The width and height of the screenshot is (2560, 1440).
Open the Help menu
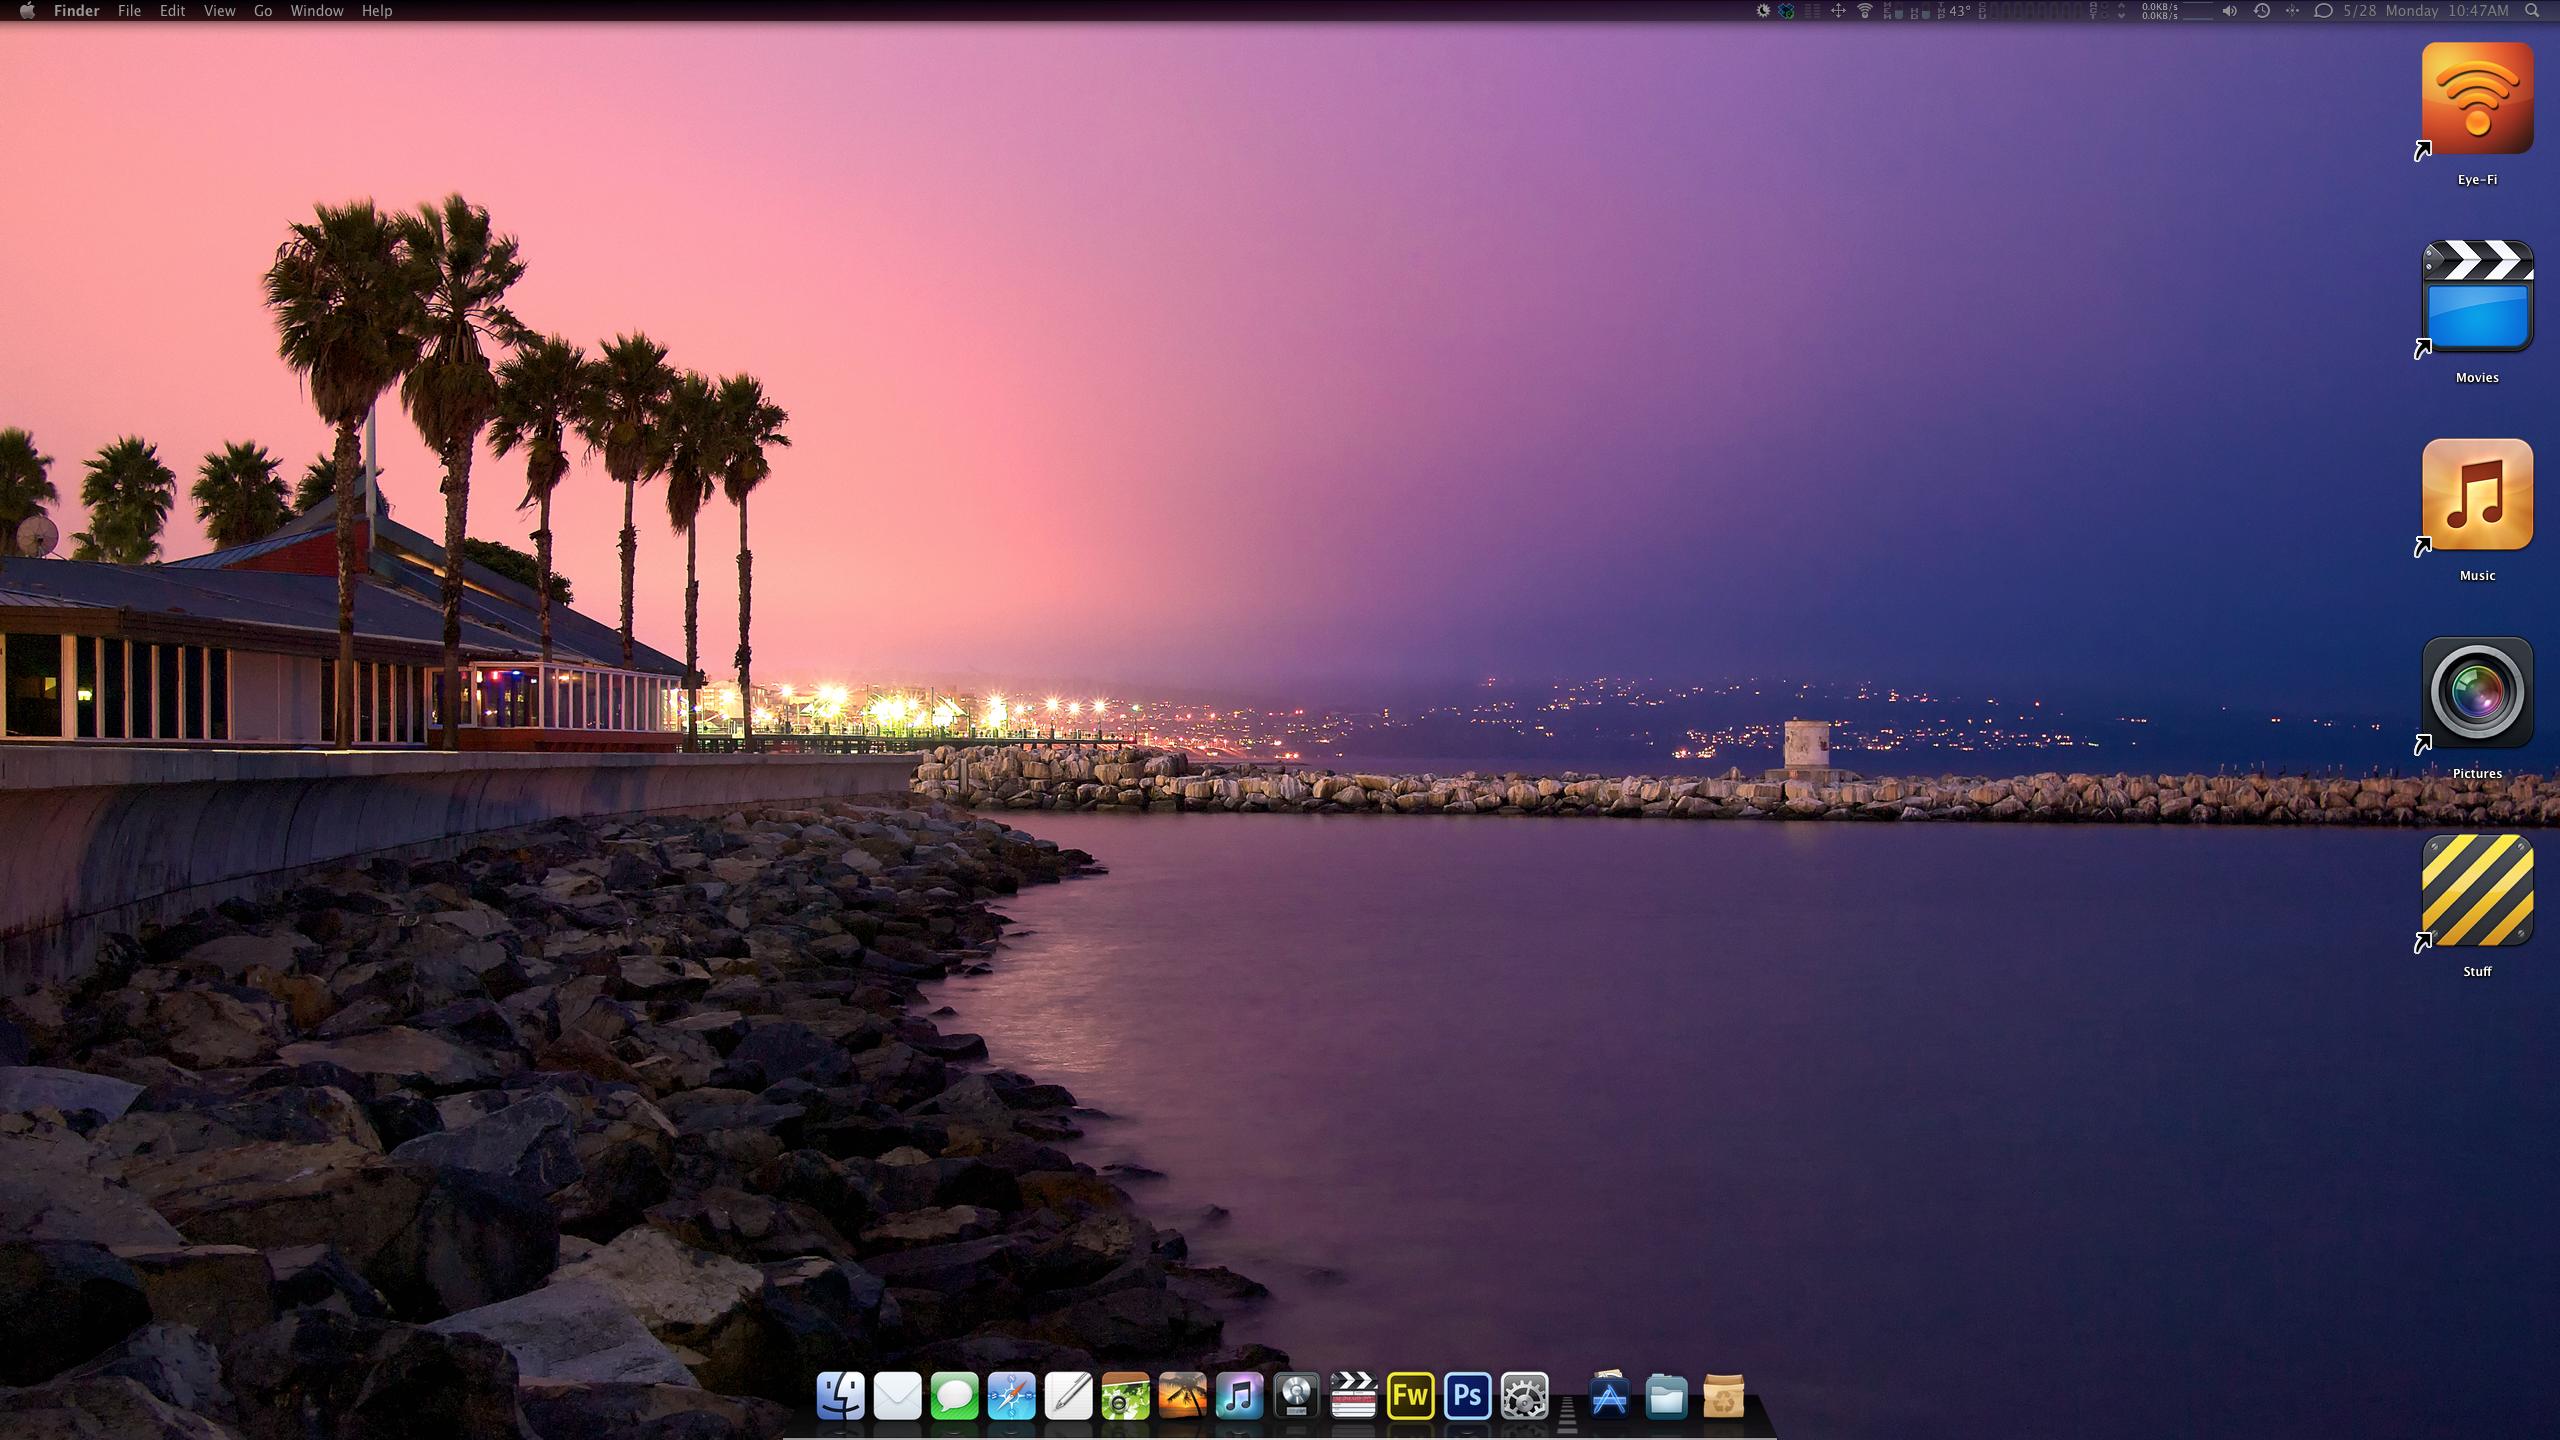pyautogui.click(x=376, y=11)
